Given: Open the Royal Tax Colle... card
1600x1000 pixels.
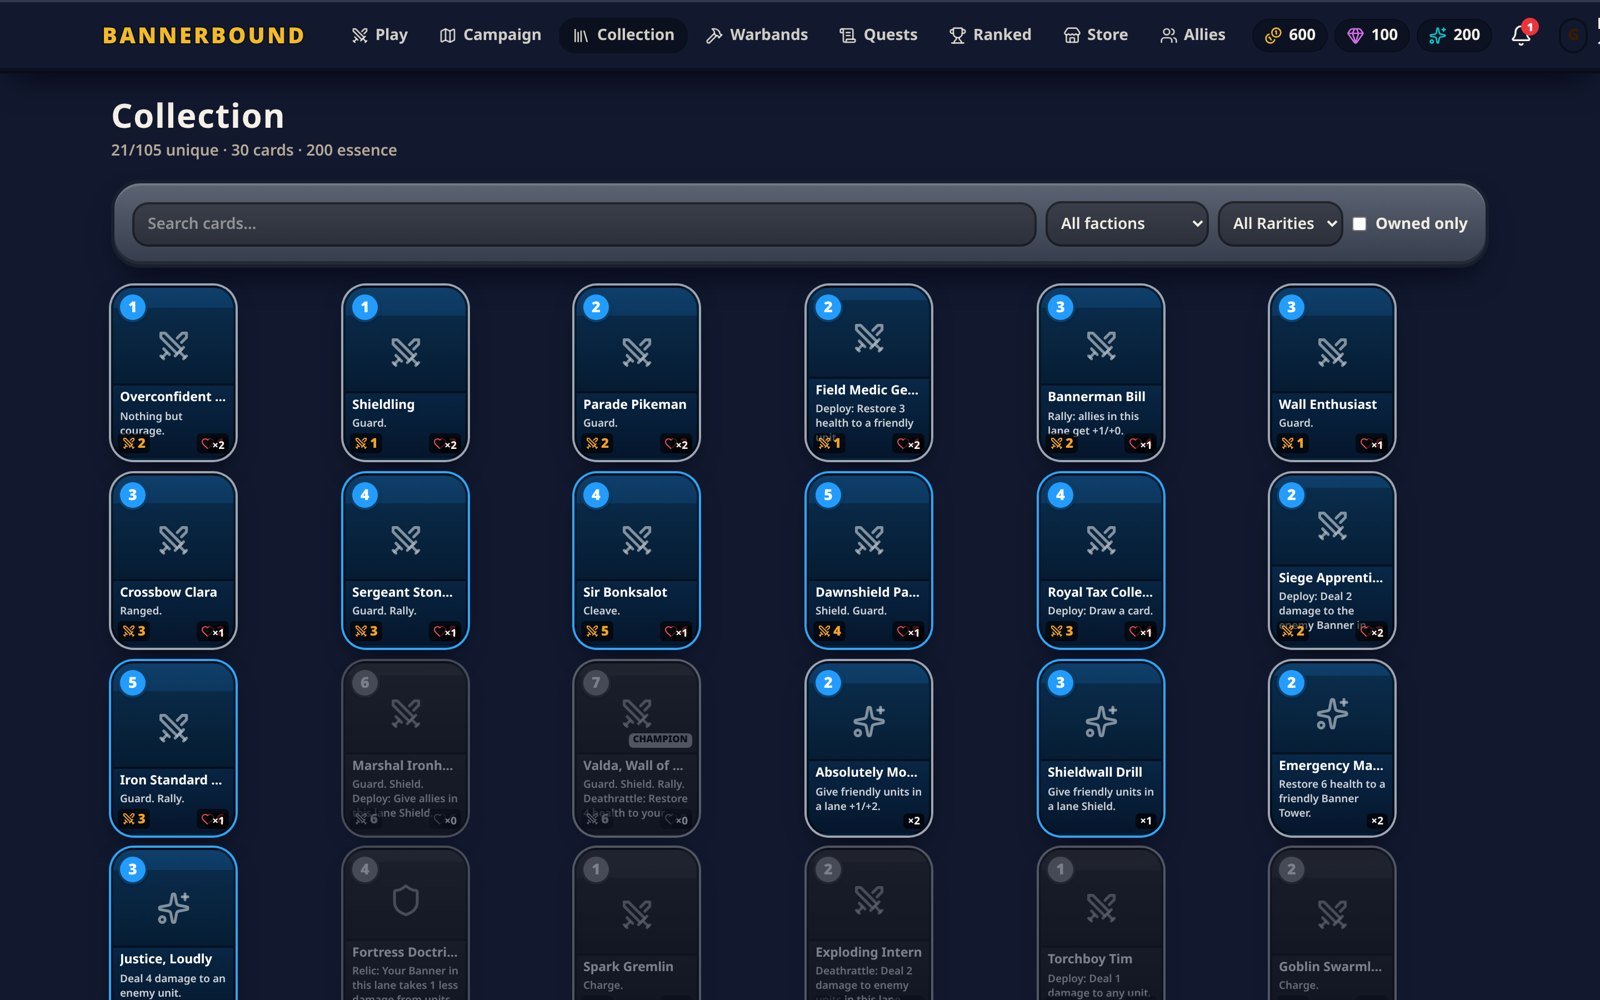Looking at the screenshot, I should pos(1101,560).
